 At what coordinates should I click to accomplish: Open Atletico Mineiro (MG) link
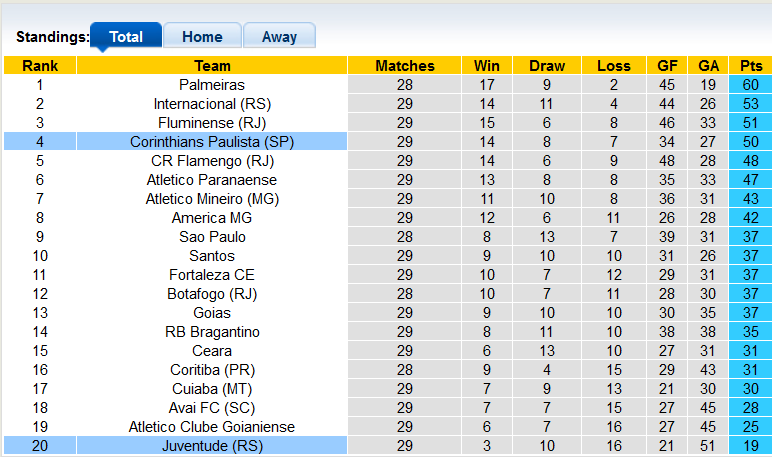coord(212,199)
